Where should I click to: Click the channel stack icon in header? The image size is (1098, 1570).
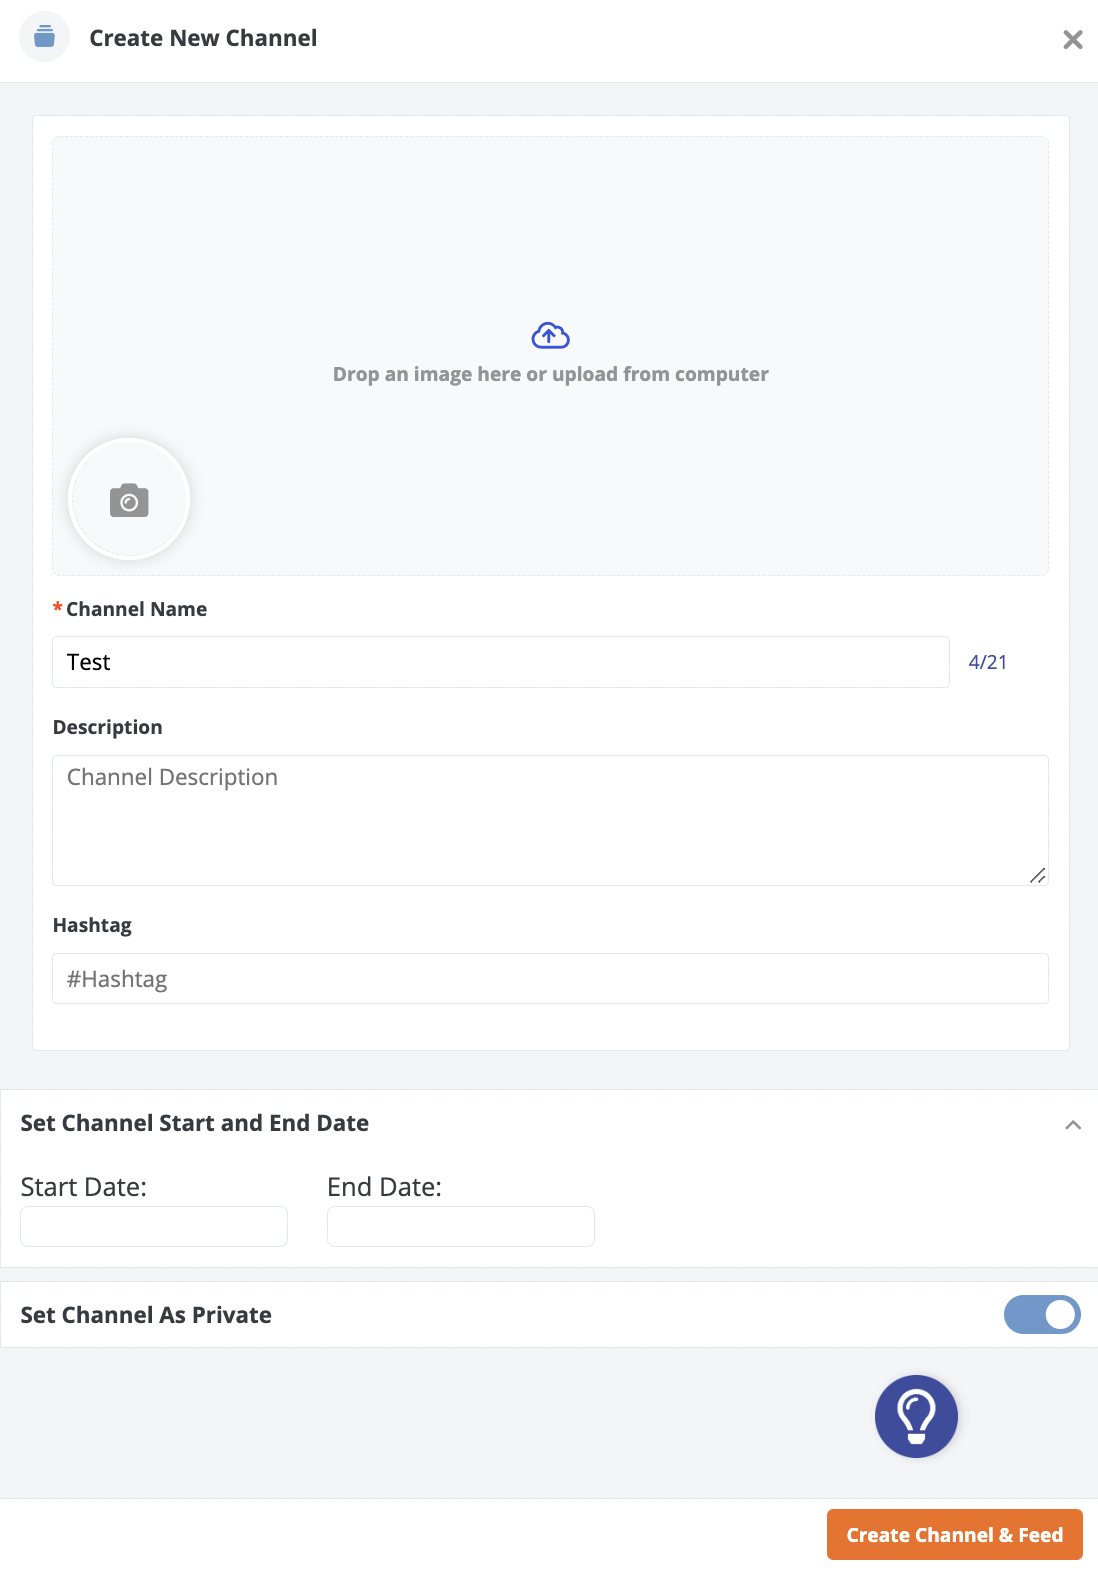click(45, 38)
